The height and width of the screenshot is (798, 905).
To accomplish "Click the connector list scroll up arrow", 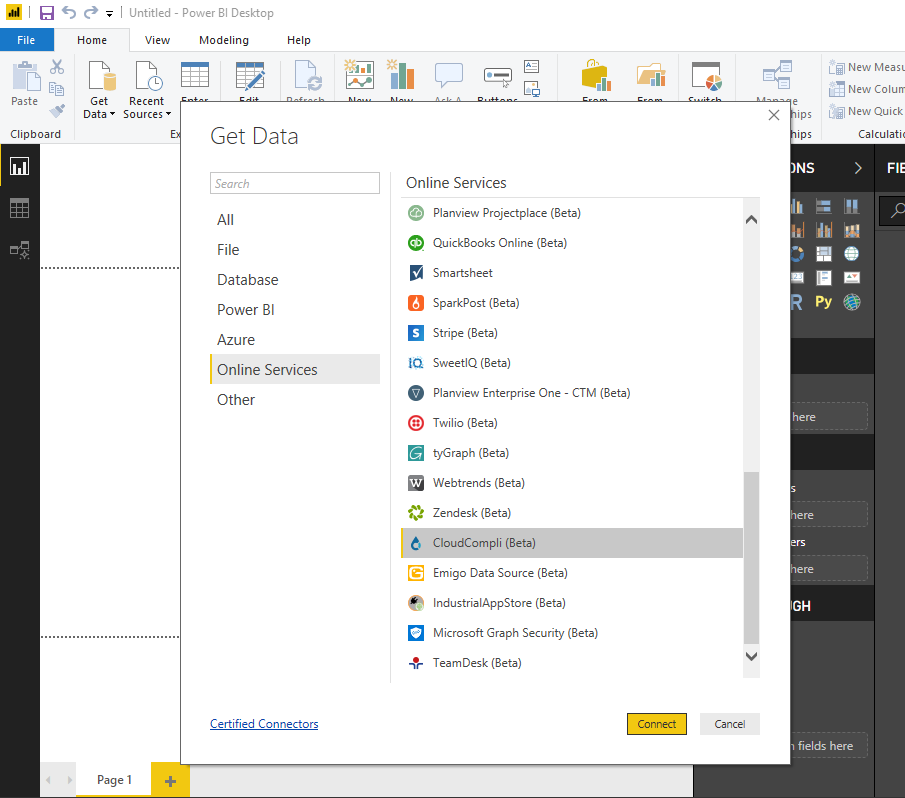I will coord(751,220).
